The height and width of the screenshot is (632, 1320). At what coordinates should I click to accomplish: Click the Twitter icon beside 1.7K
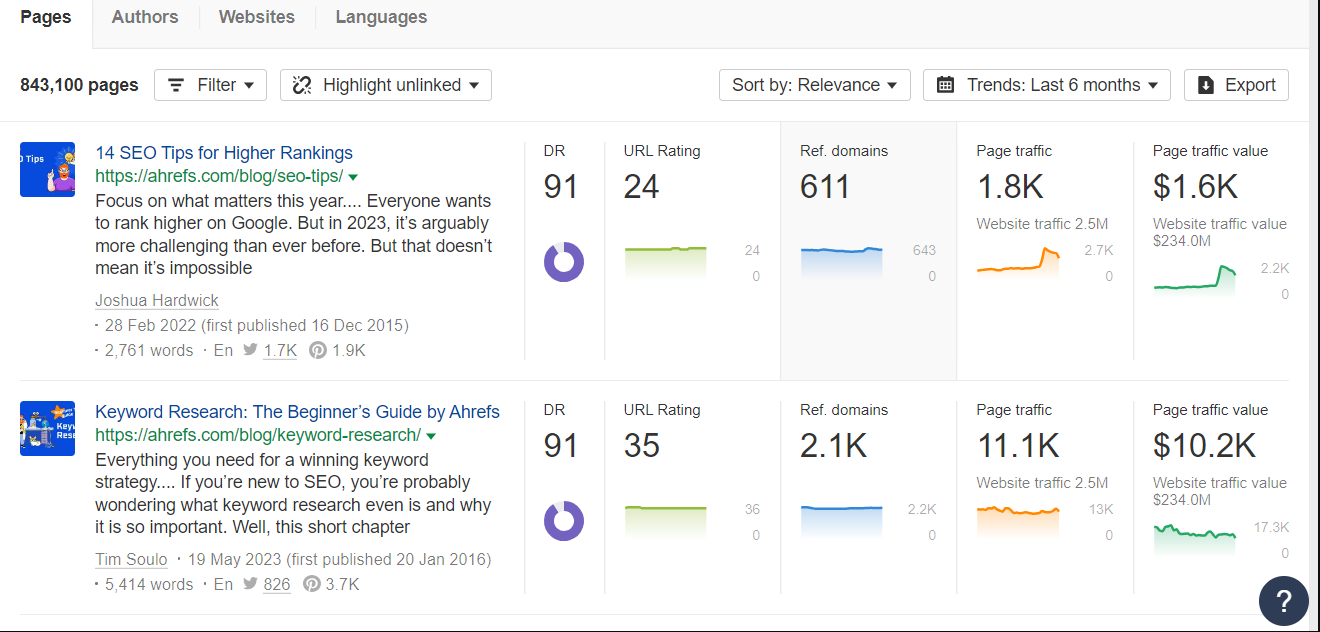pyautogui.click(x=251, y=350)
